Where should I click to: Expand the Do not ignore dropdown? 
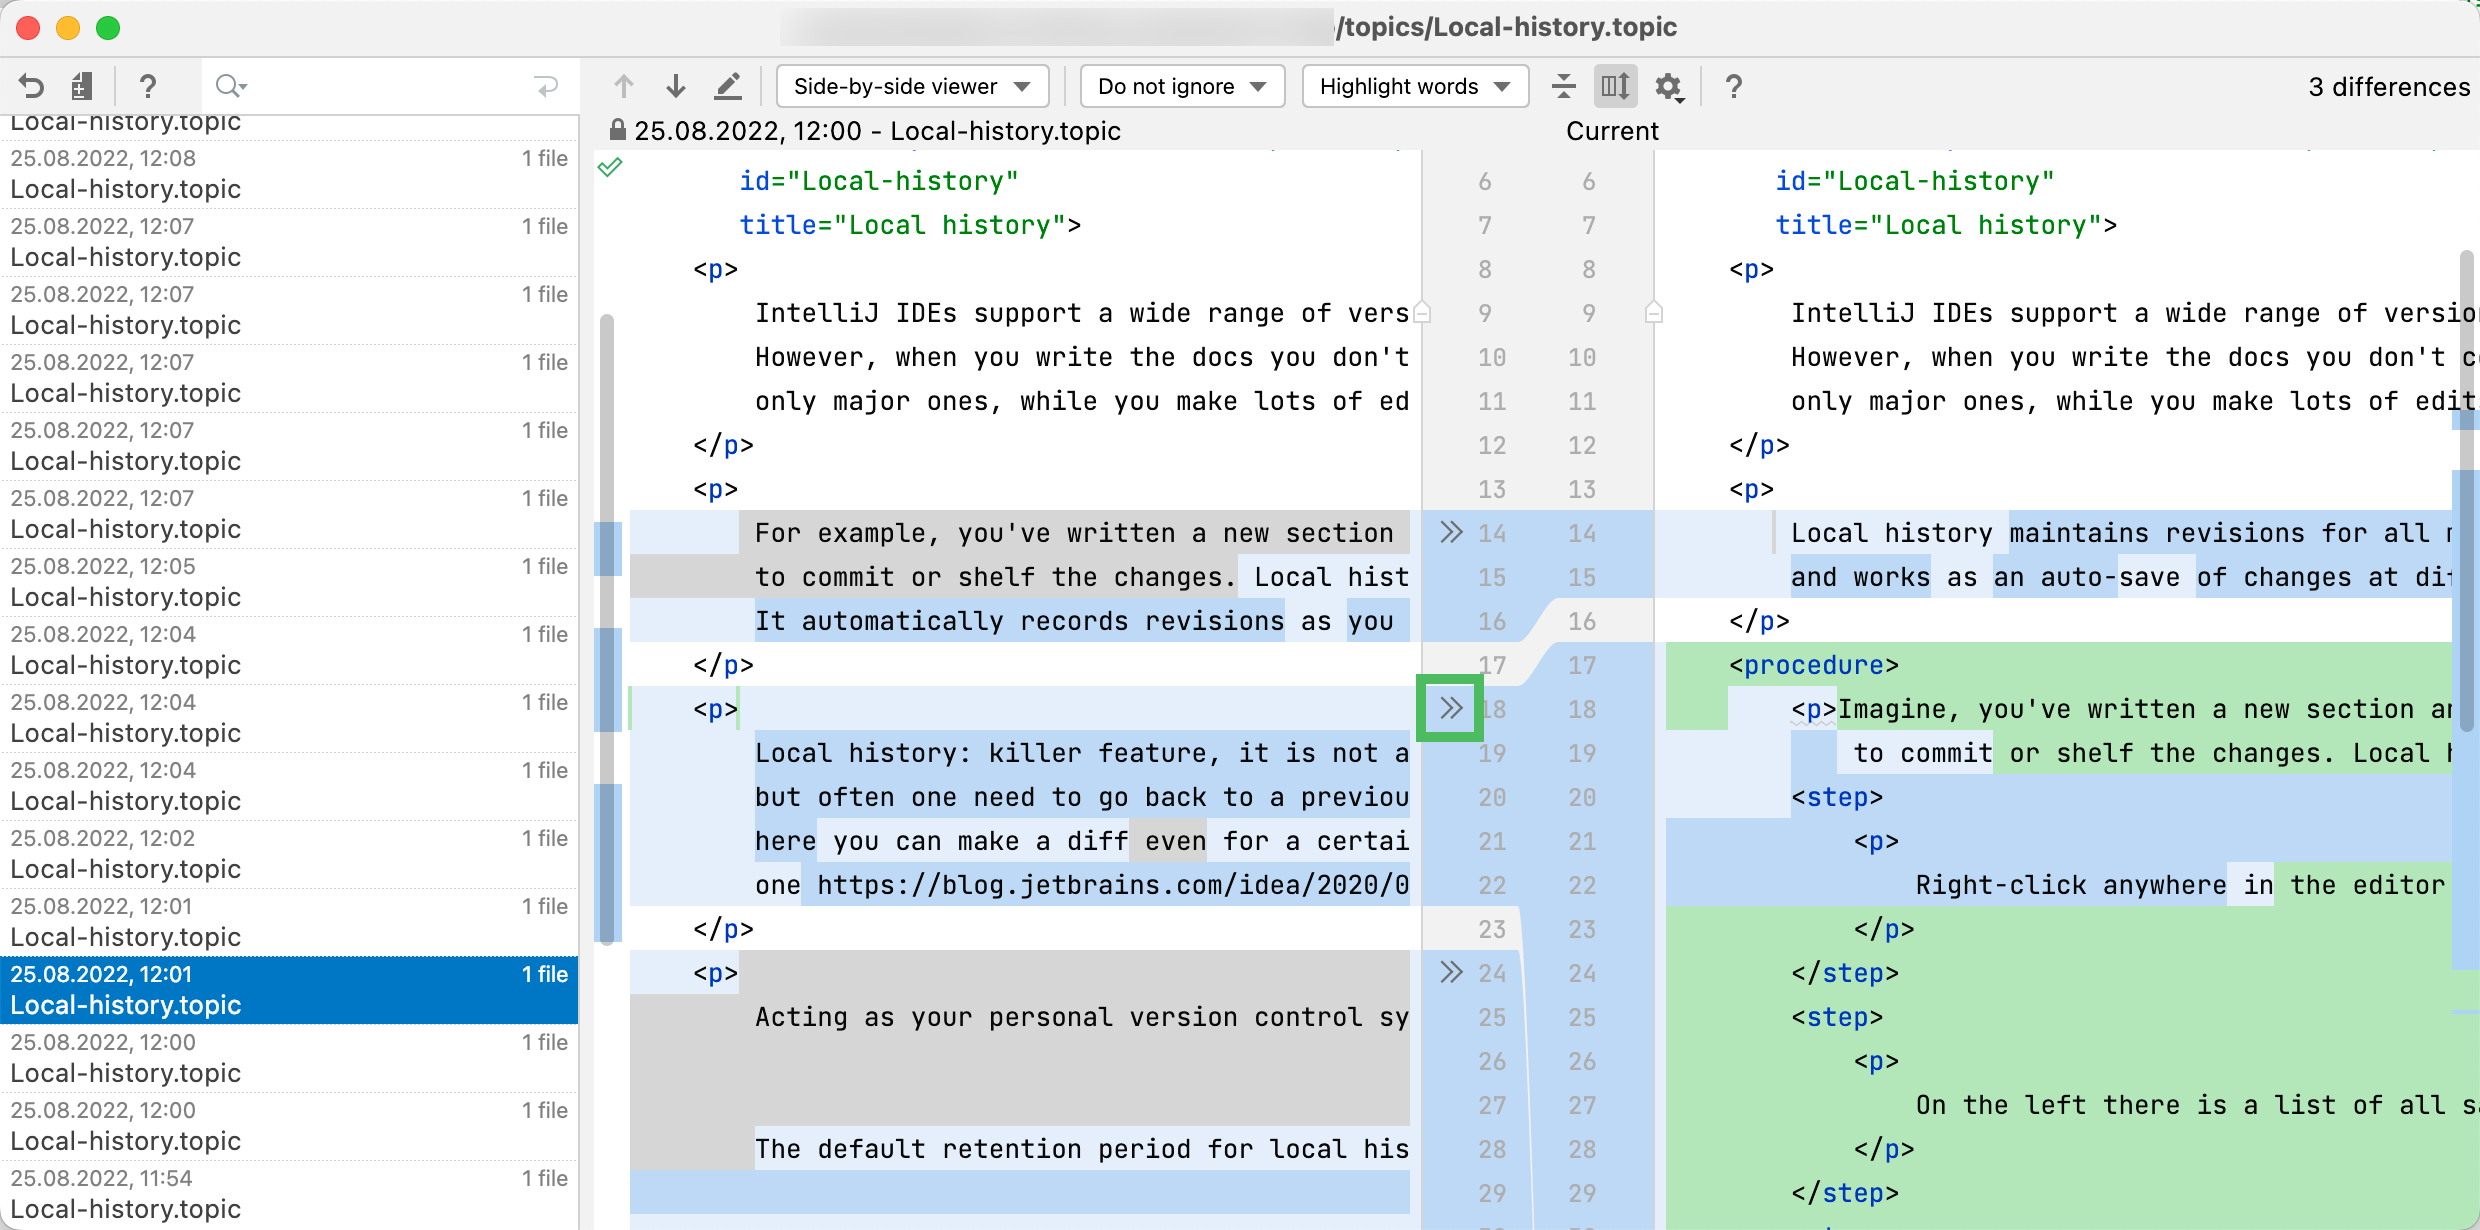[1182, 86]
